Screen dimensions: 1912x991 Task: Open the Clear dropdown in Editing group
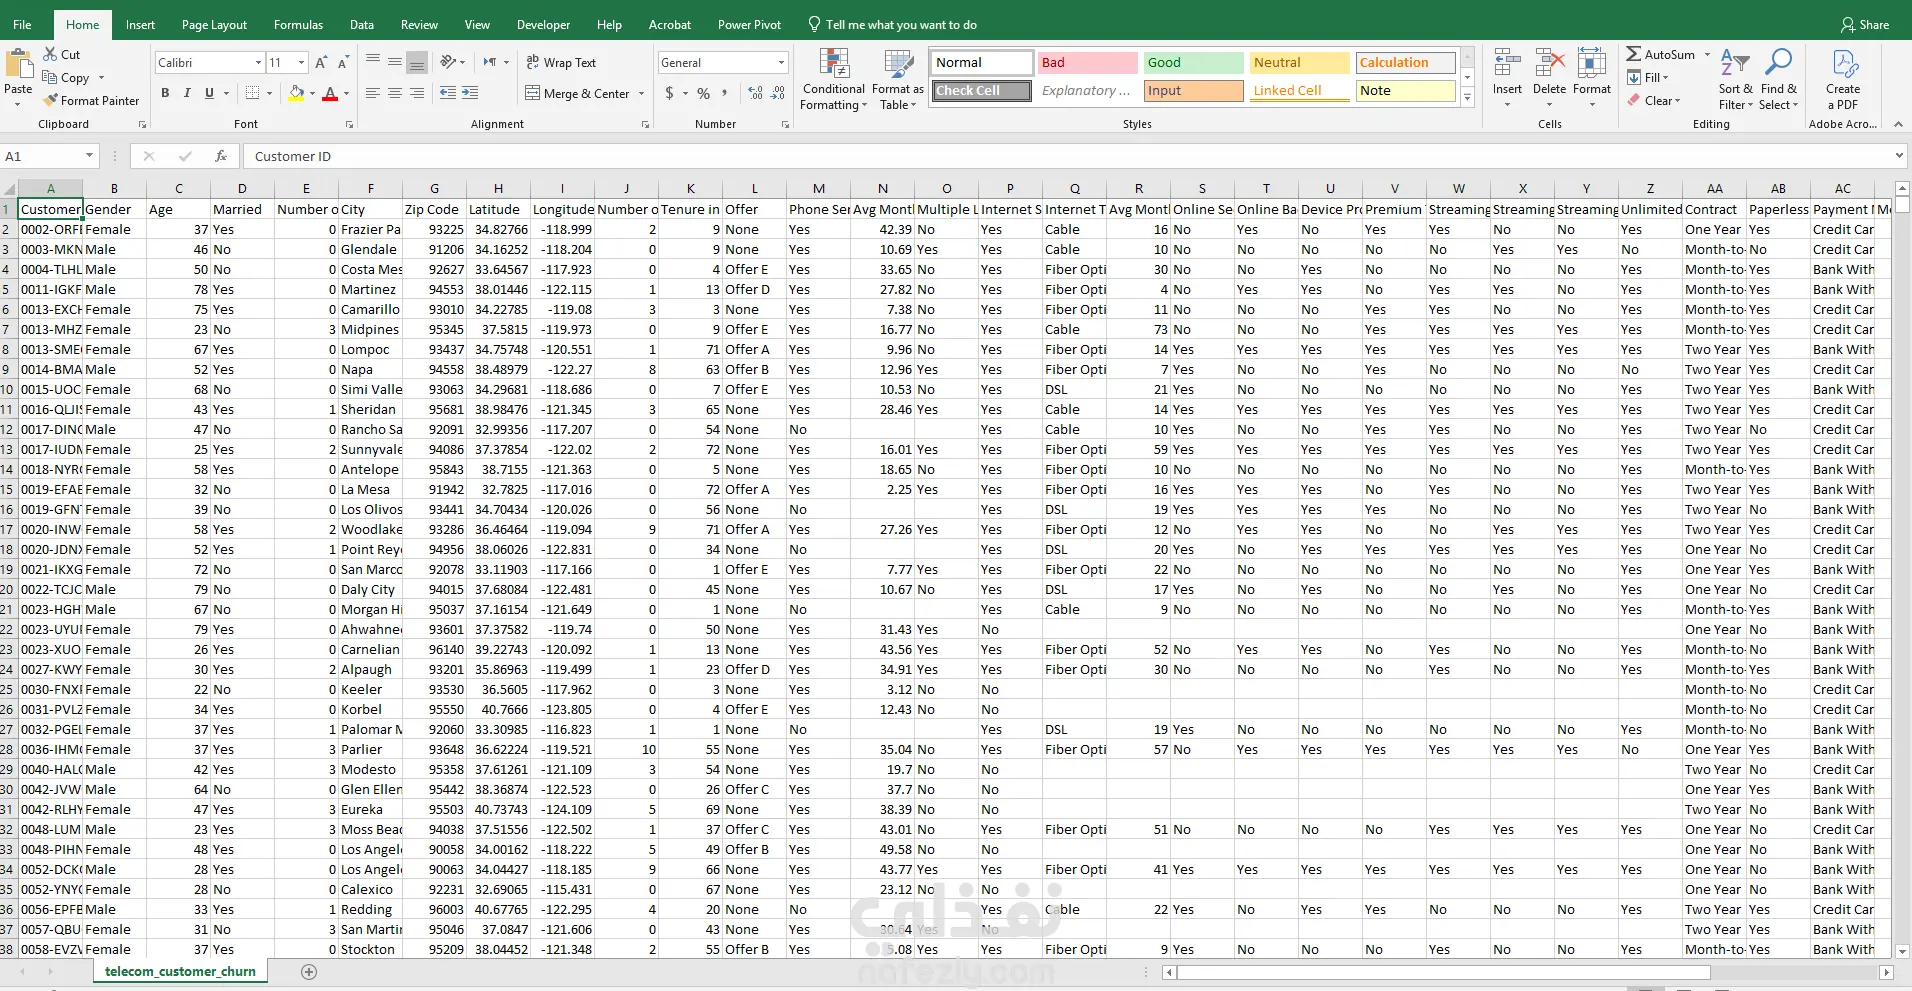pos(1653,100)
